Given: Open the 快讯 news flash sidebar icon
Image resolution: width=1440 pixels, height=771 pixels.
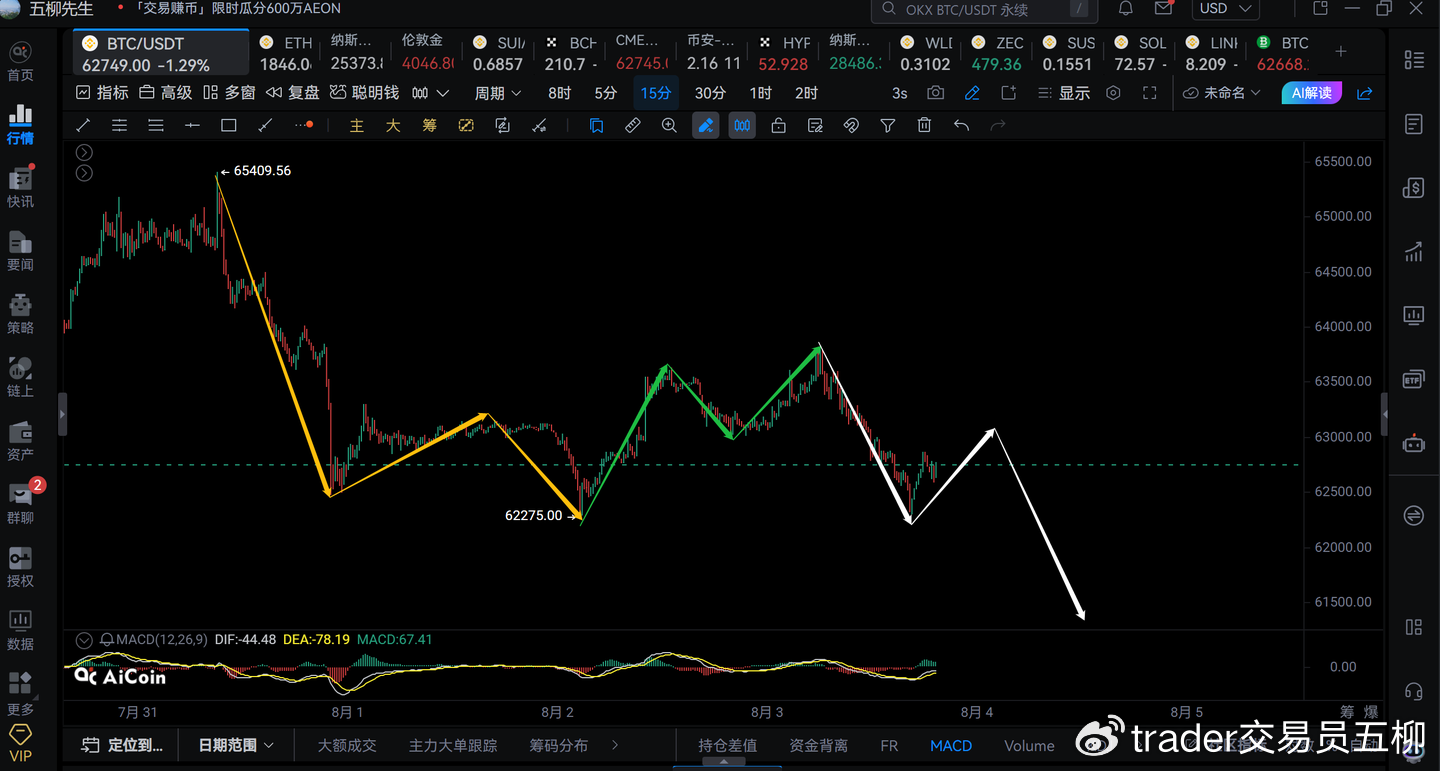Looking at the screenshot, I should tap(20, 187).
